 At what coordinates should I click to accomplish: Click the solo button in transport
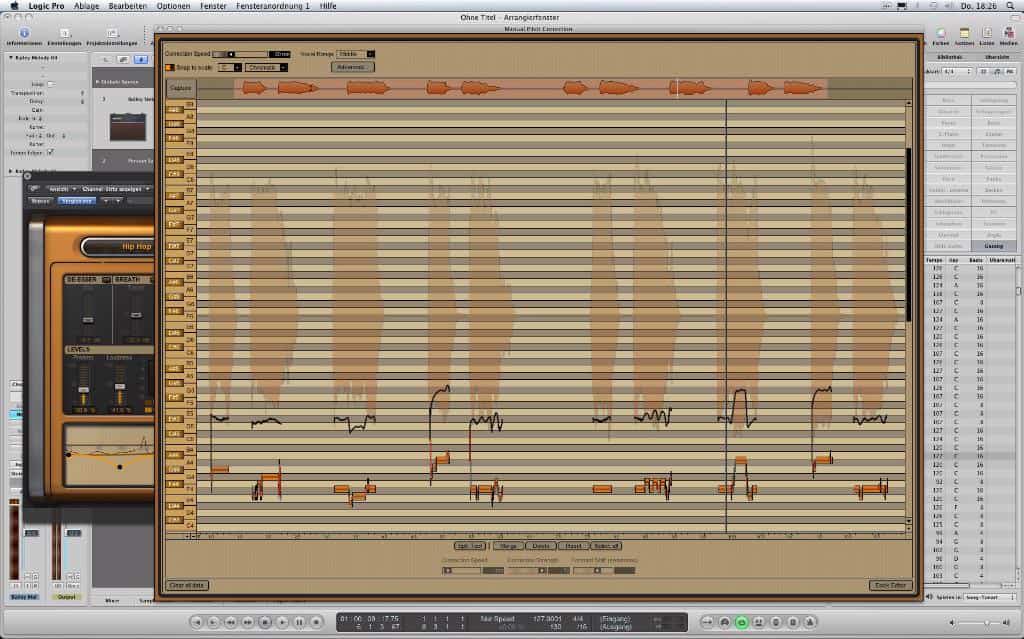point(793,622)
